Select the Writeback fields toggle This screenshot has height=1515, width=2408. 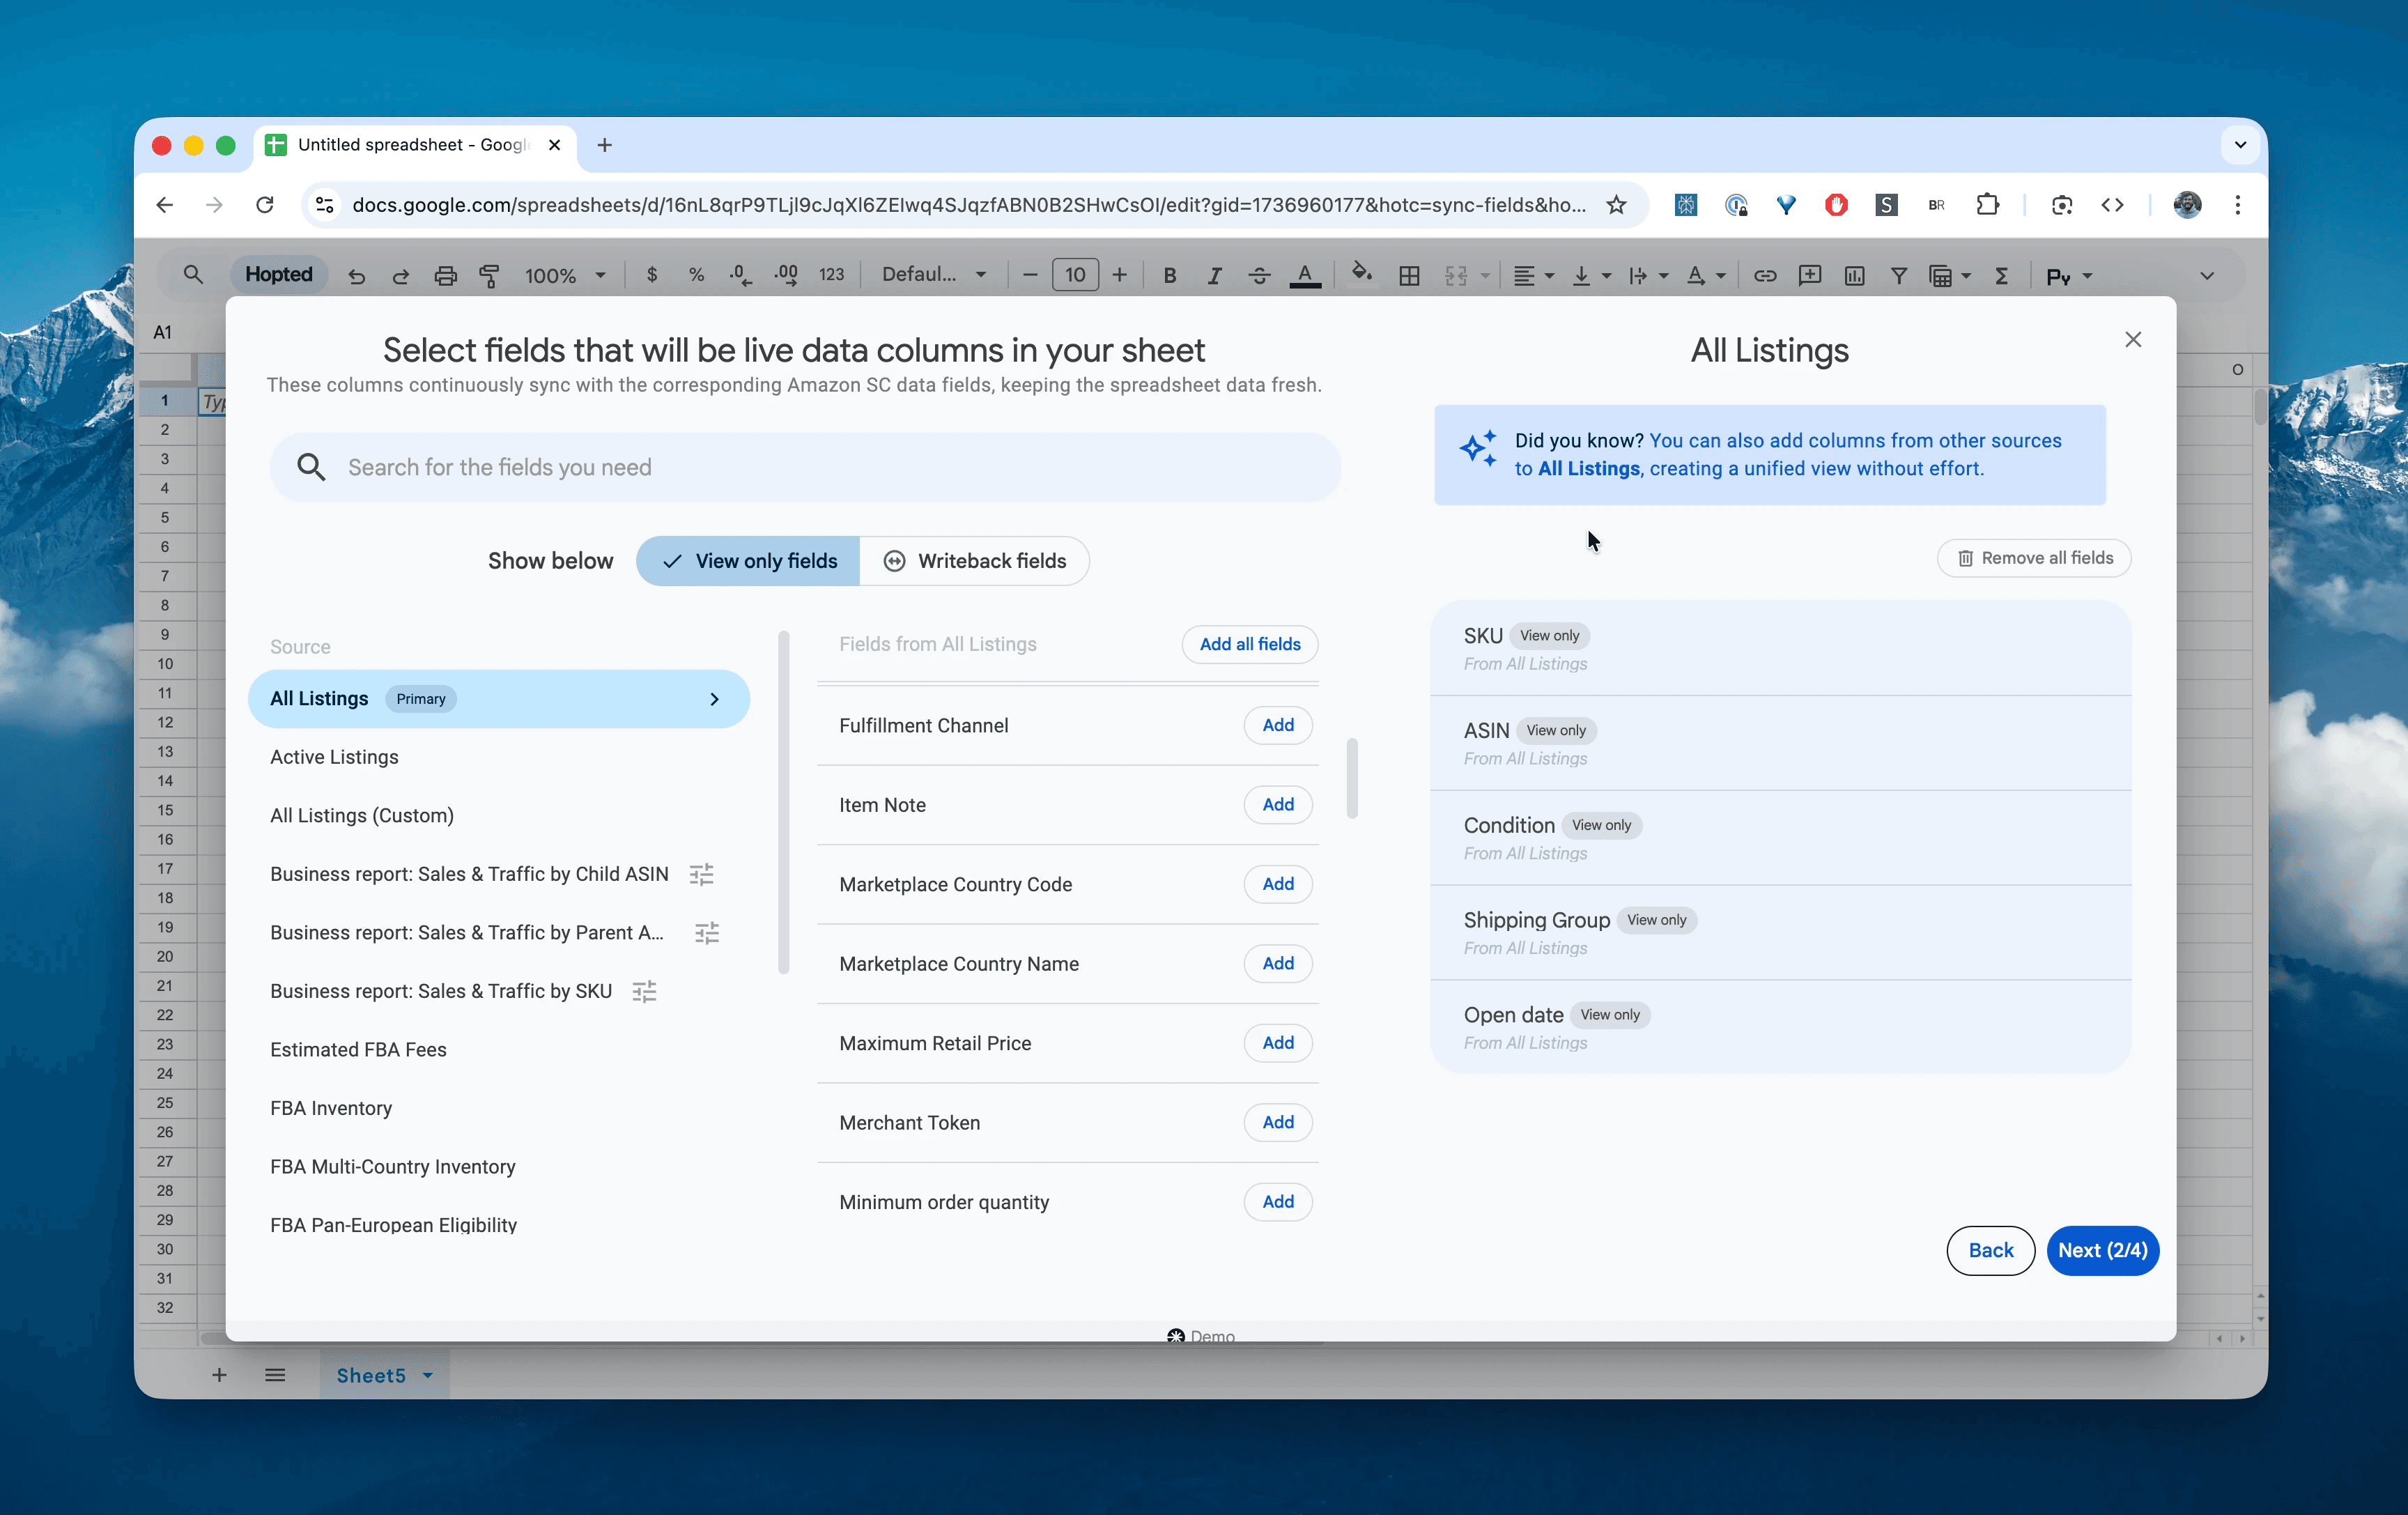(974, 561)
